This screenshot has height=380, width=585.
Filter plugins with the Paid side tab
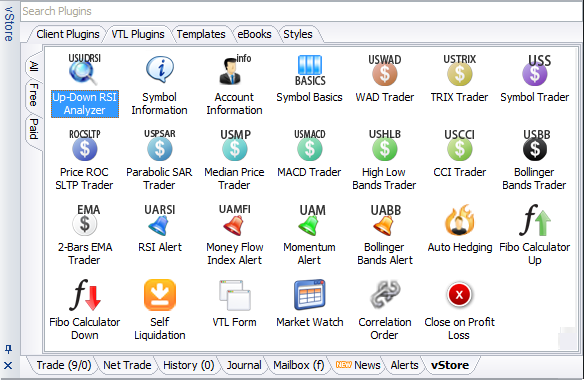pos(34,129)
